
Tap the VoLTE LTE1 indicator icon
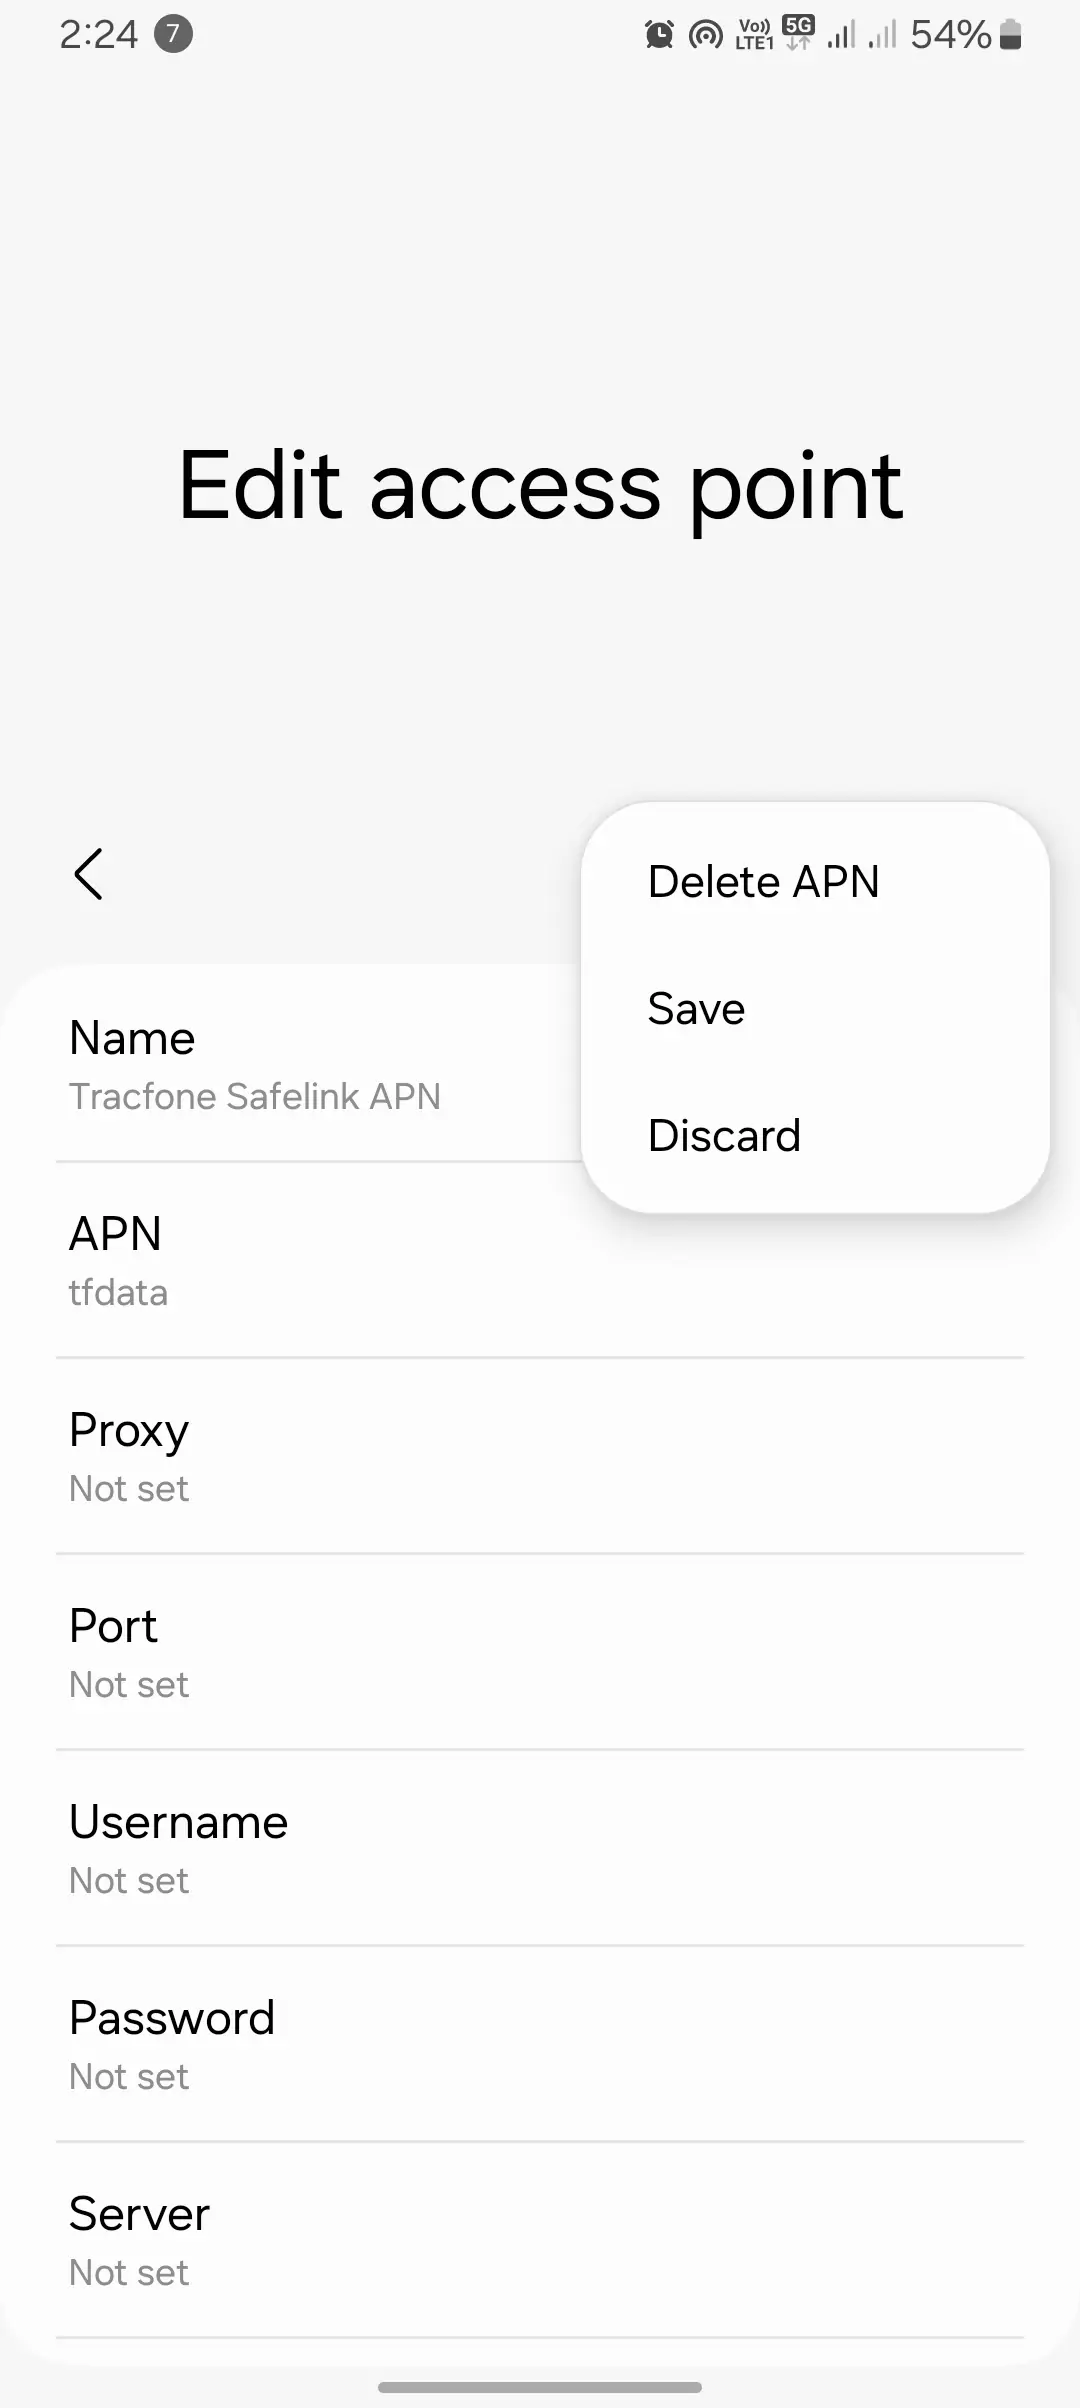(754, 35)
